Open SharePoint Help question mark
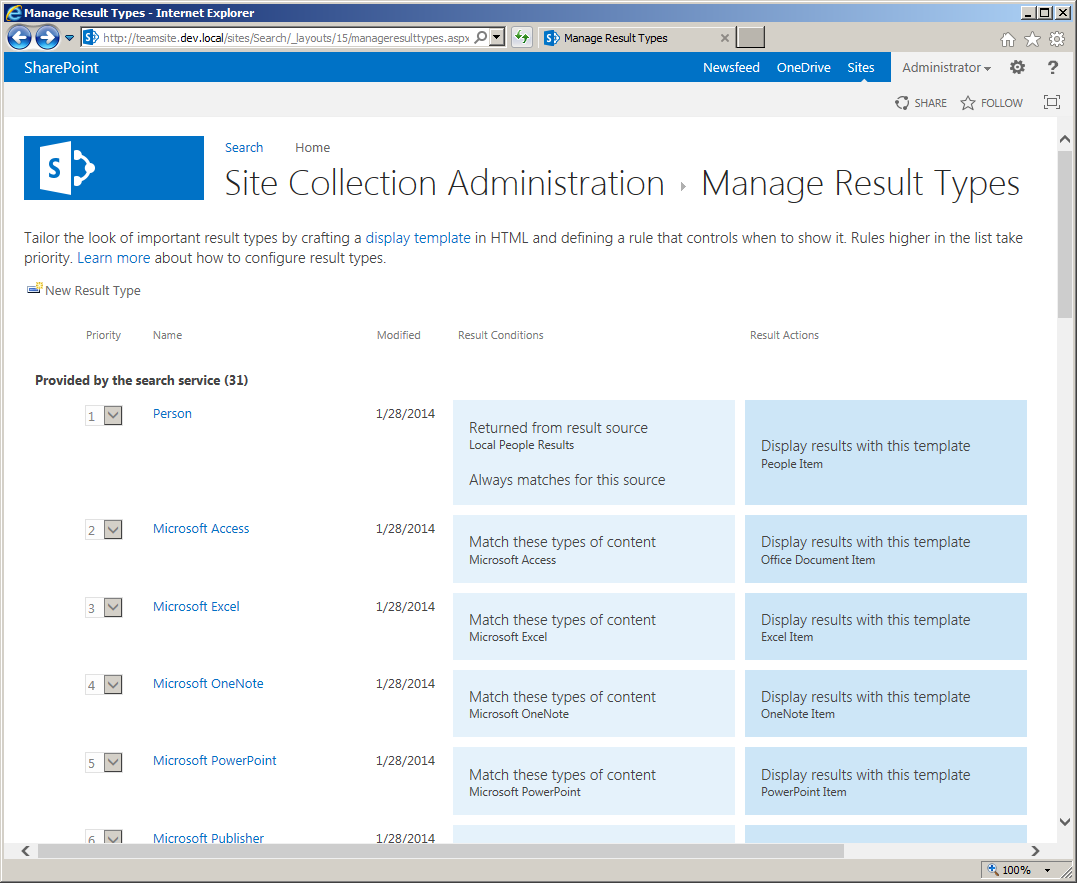The image size is (1077, 883). pyautogui.click(x=1052, y=67)
